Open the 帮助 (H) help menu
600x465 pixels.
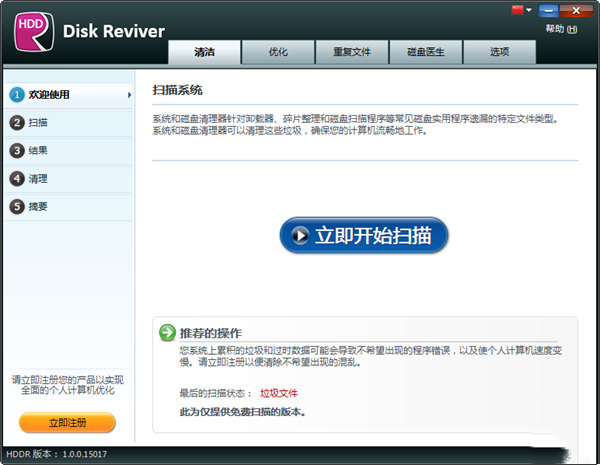click(x=561, y=29)
